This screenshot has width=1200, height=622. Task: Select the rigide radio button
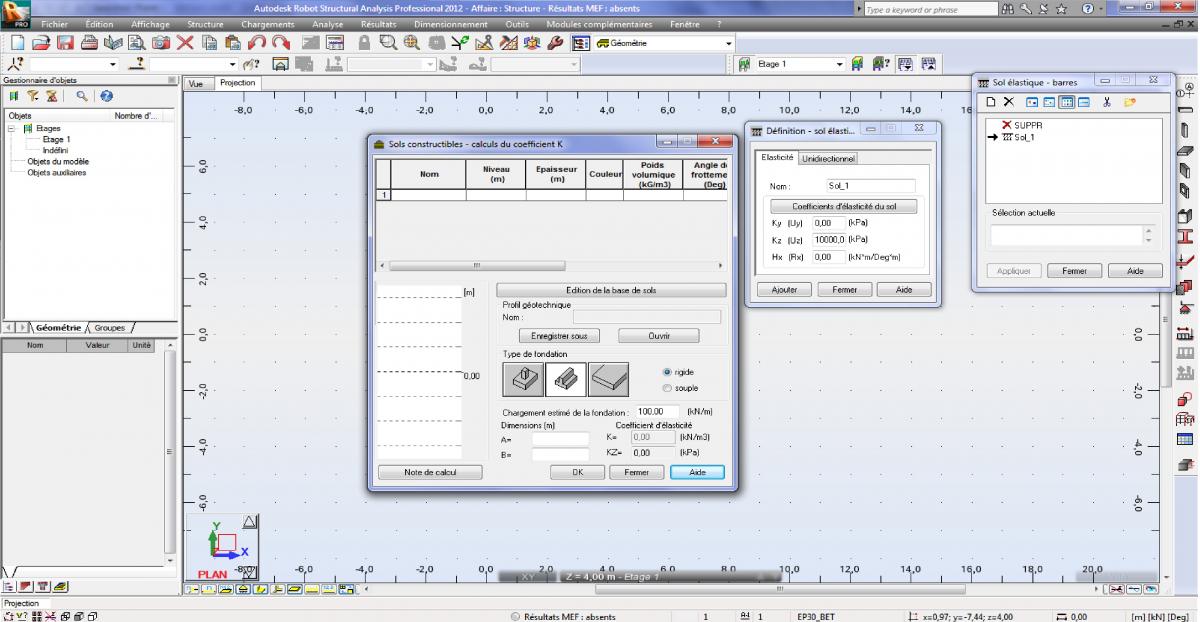(668, 371)
